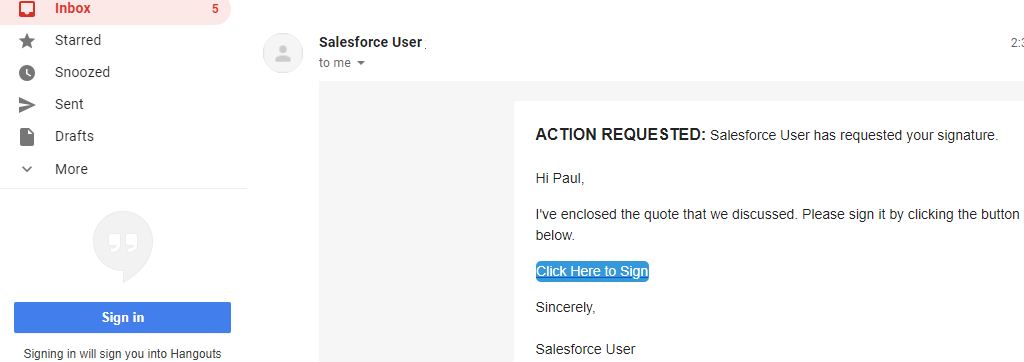Open the Drafts folder
This screenshot has width=1024, height=362.
click(74, 137)
